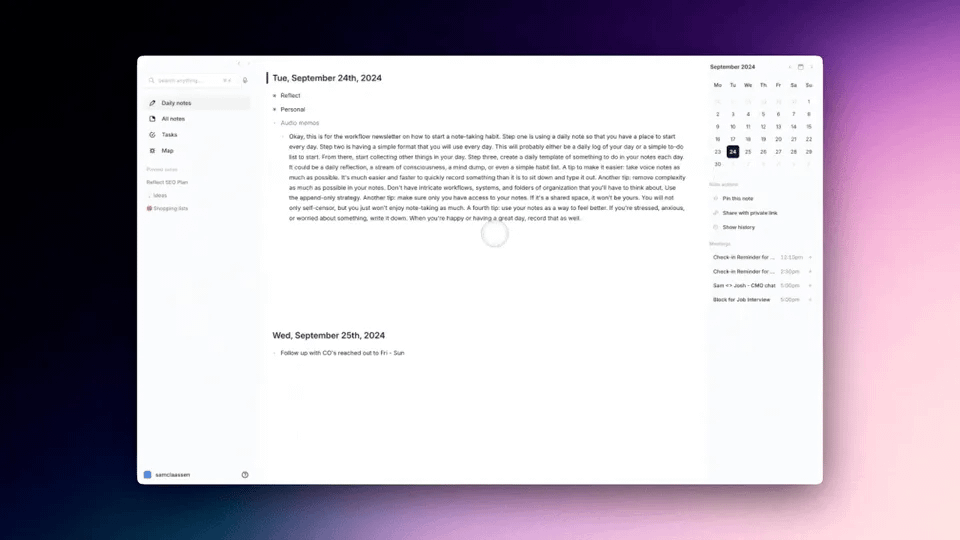Select September 10 in the calendar
The image size is (960, 540).
click(733, 127)
